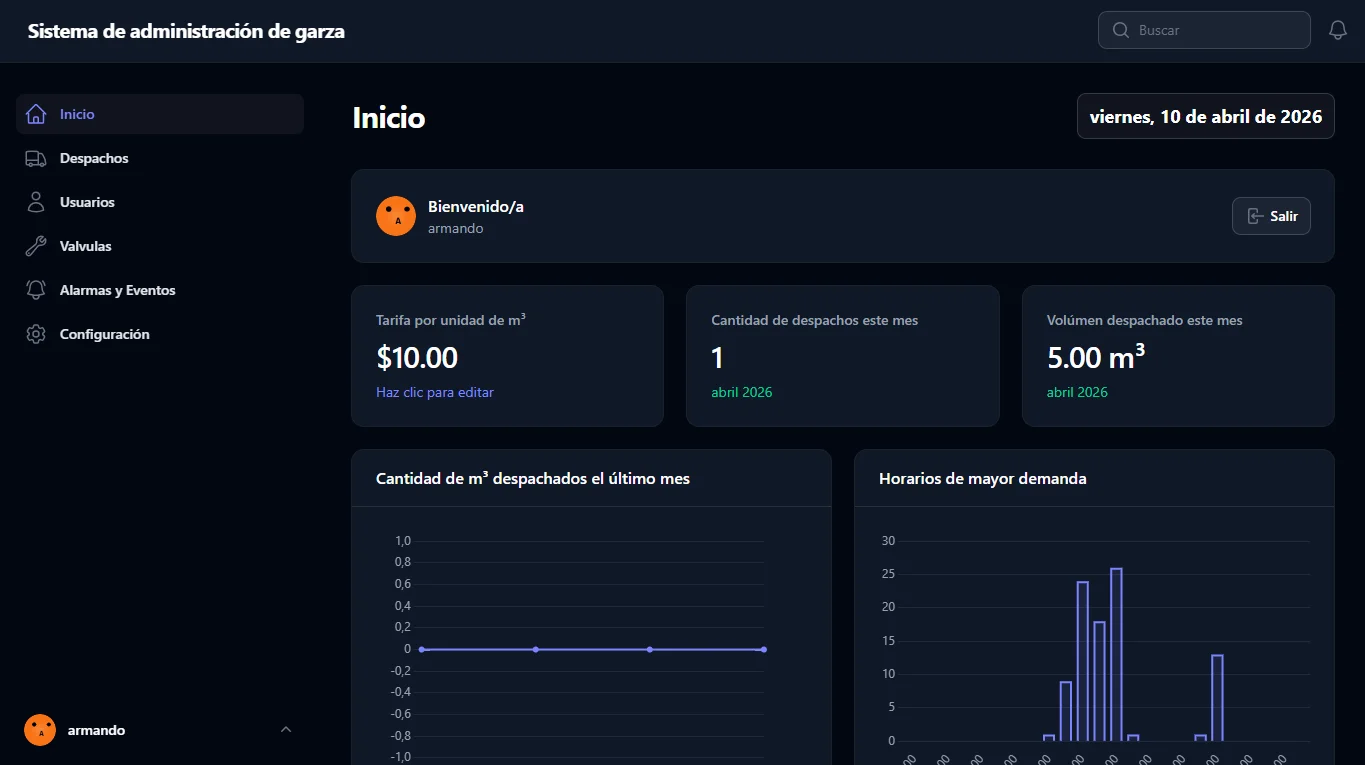Image resolution: width=1365 pixels, height=765 pixels.
Task: Click the Buscar search field
Action: pyautogui.click(x=1204, y=30)
